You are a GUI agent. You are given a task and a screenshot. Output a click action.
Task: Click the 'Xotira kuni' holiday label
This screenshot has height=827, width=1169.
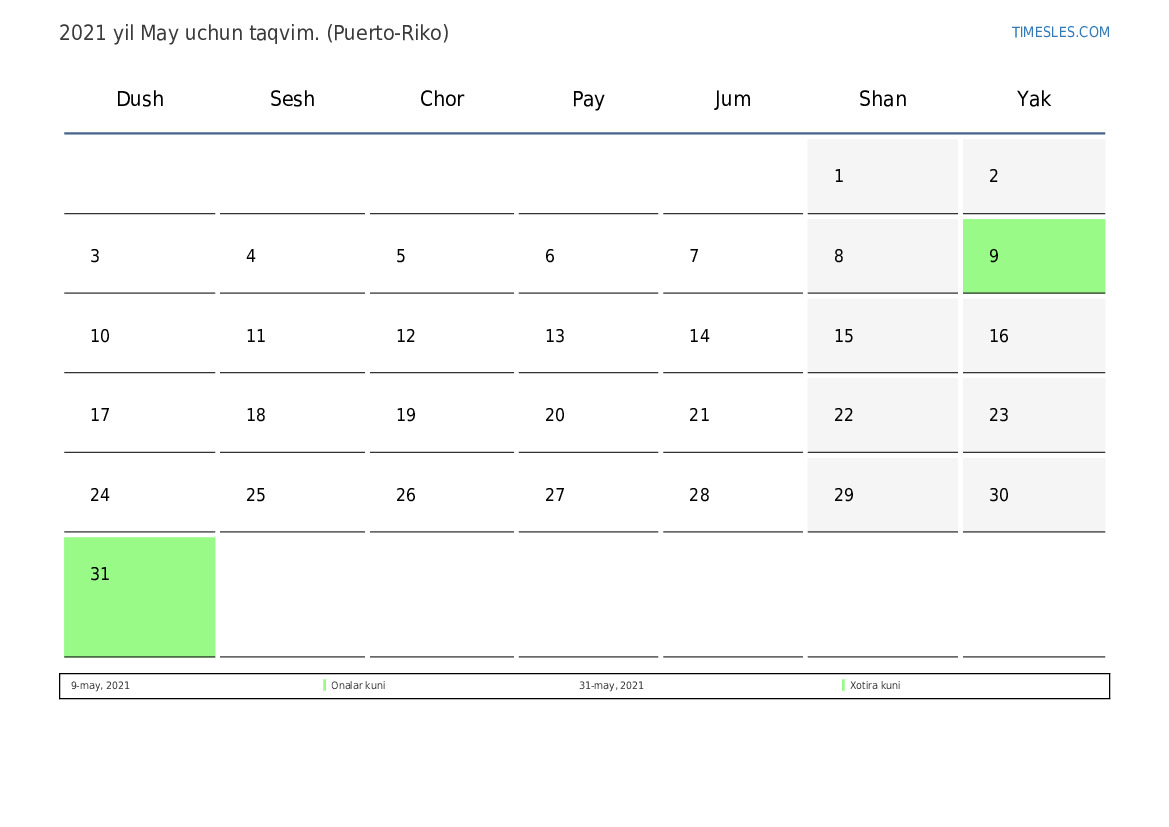[875, 685]
